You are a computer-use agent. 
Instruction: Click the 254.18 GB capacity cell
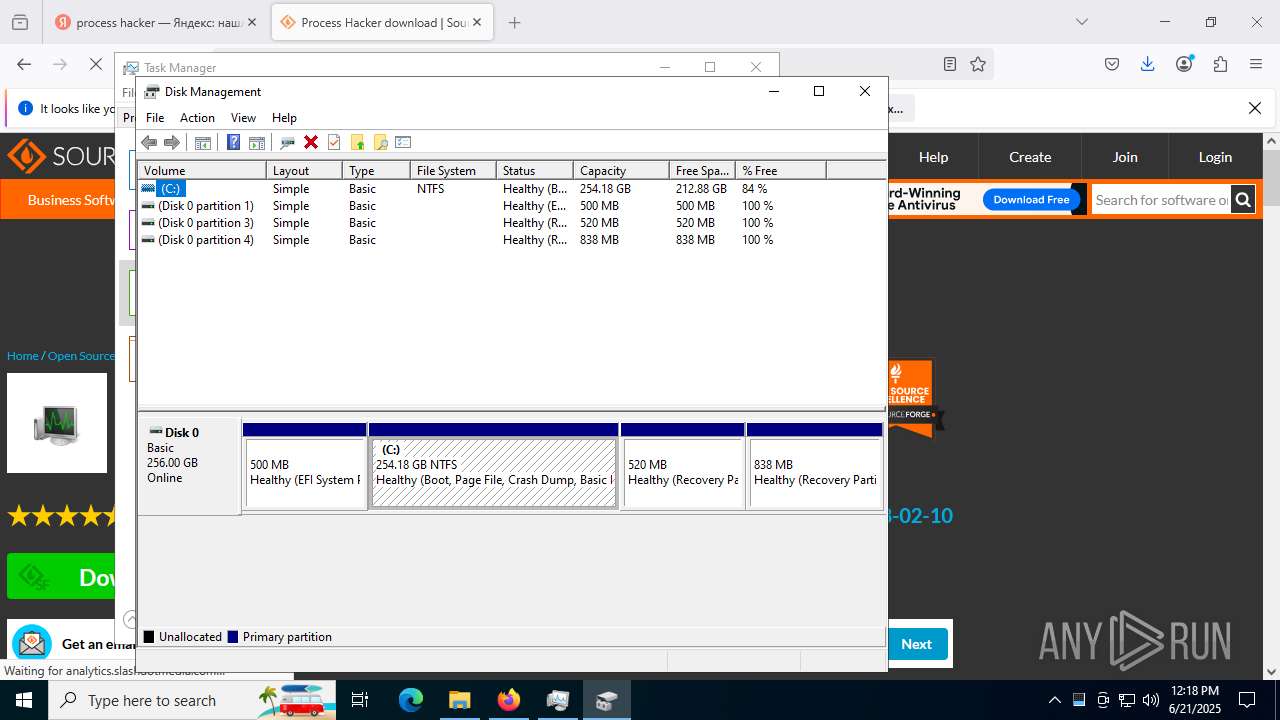point(605,188)
